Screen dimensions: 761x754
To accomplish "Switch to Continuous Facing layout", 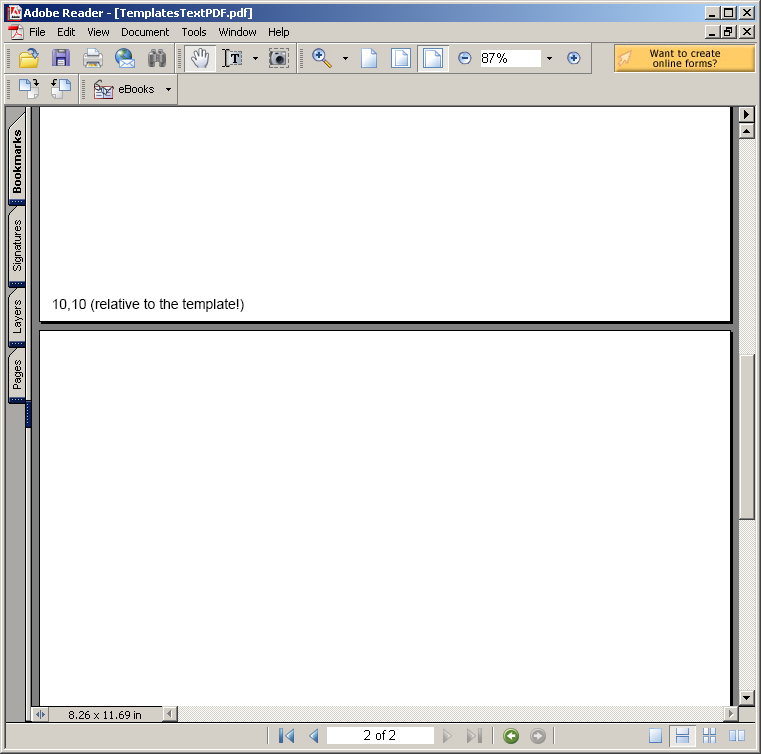I will point(709,736).
